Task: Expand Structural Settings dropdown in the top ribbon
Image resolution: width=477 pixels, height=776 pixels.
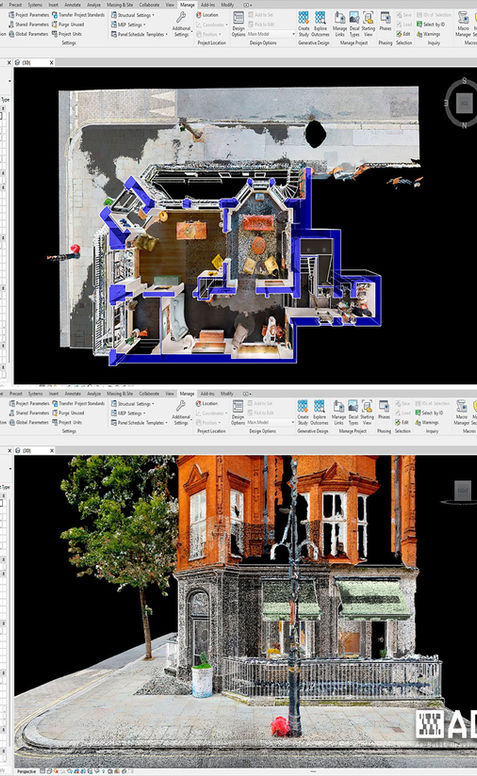Action: (133, 15)
